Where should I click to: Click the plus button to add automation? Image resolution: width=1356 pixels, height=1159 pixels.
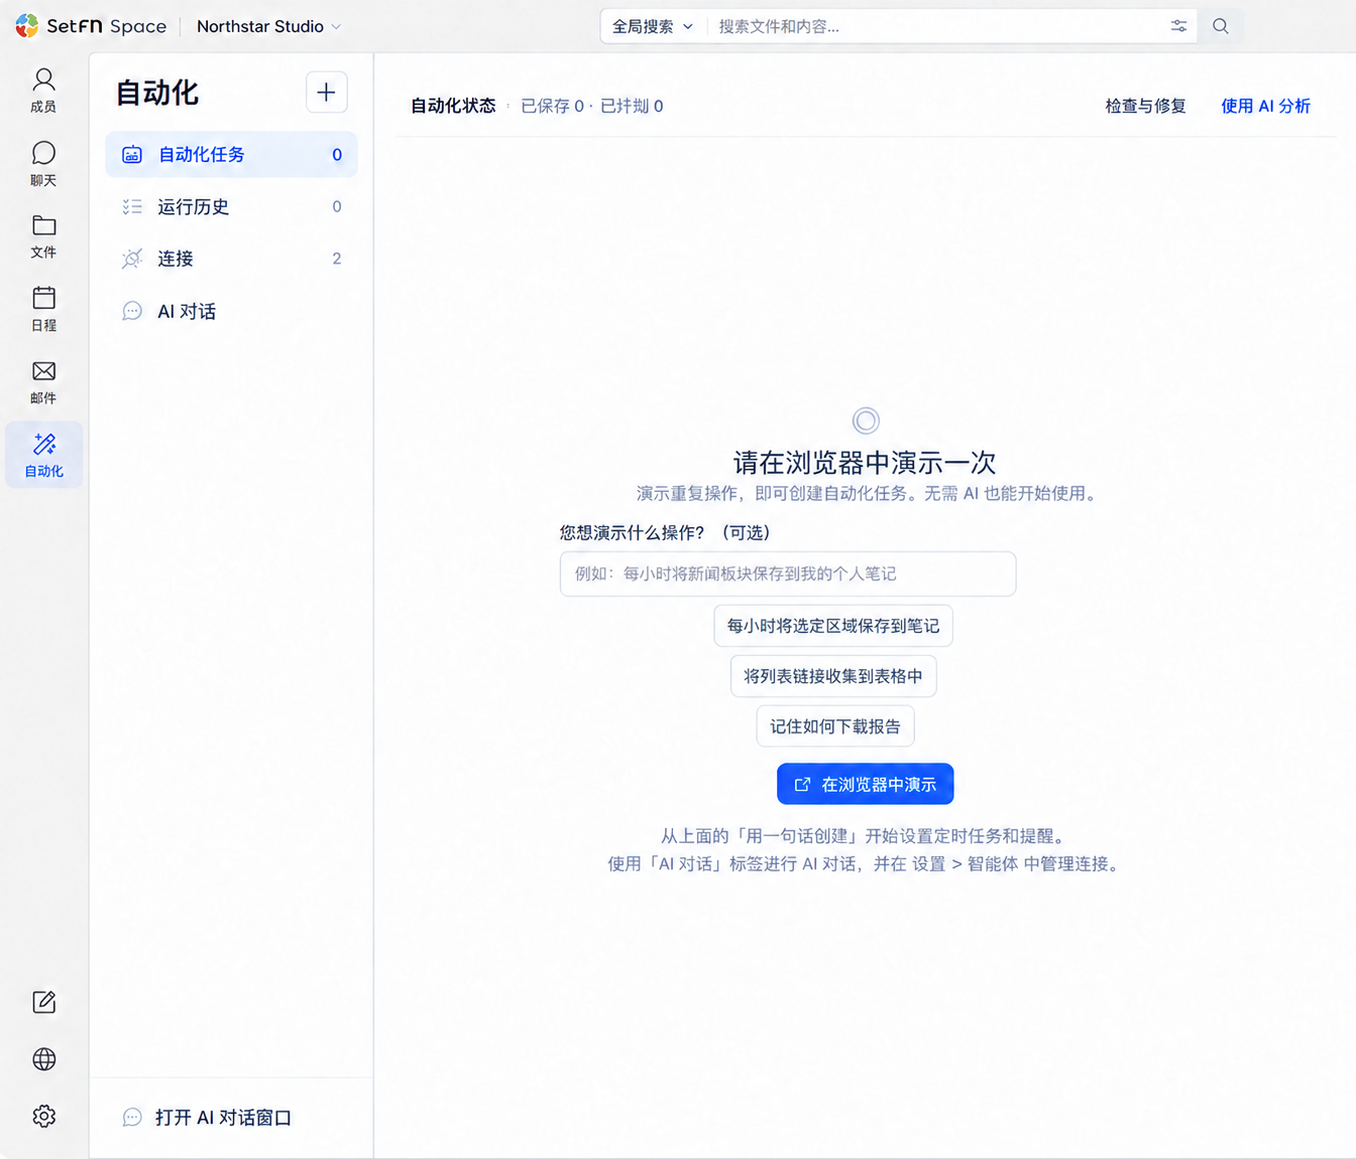[x=326, y=92]
